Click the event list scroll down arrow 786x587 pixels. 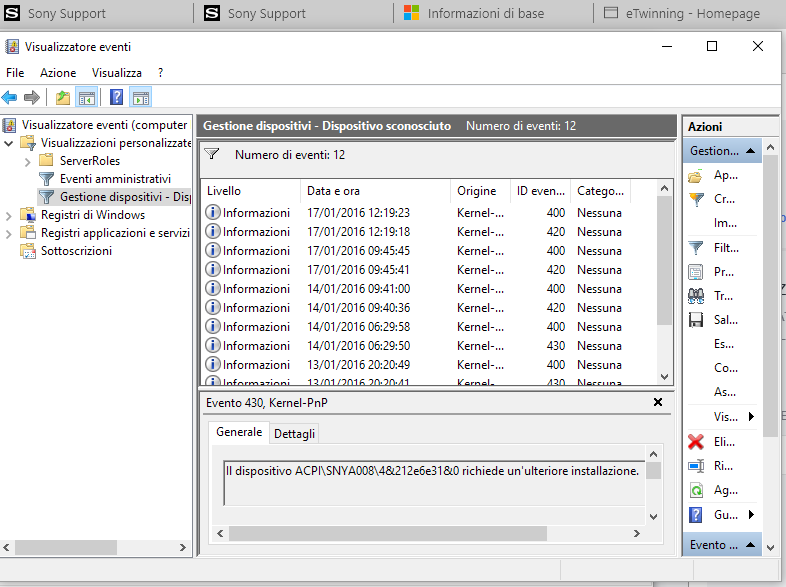pos(665,377)
